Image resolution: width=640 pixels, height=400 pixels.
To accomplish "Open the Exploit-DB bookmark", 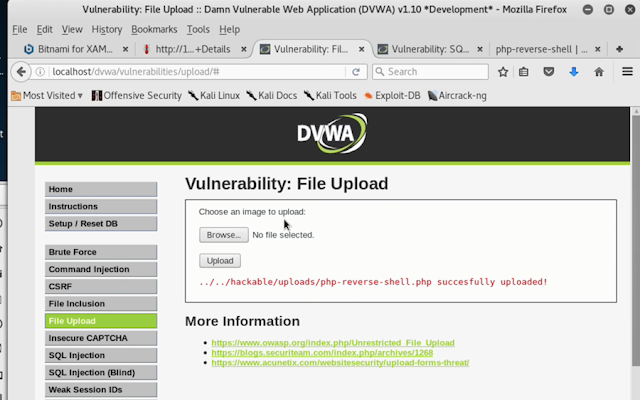I will coord(392,96).
